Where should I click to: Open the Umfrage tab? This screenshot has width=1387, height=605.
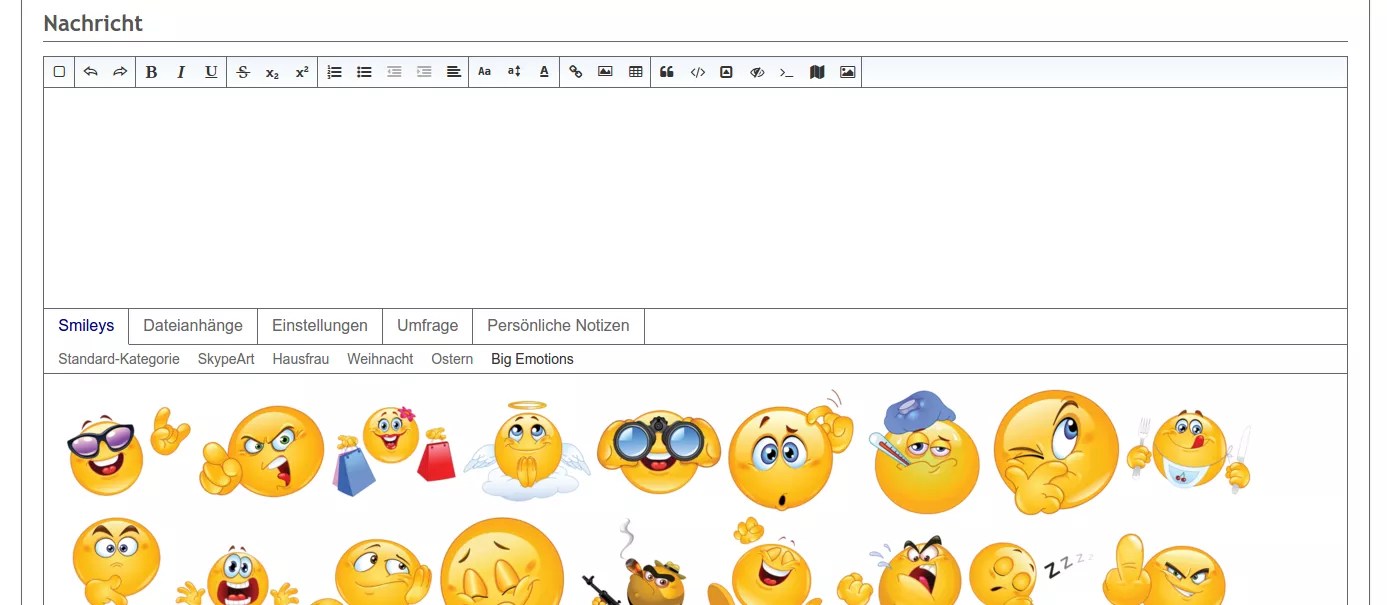click(x=427, y=326)
